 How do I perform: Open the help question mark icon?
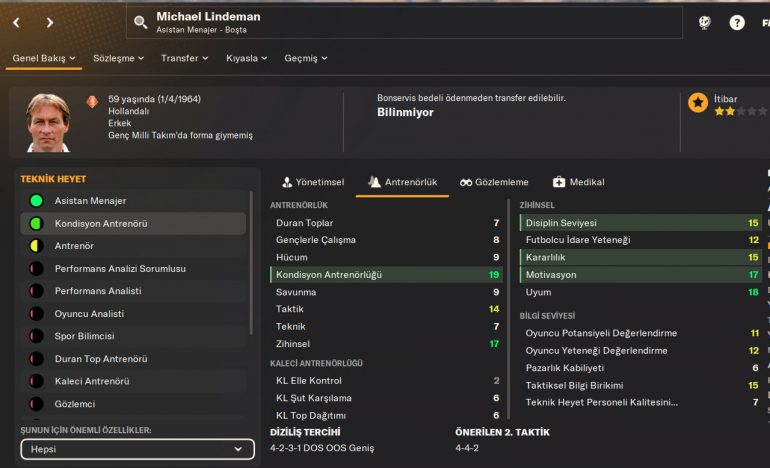[x=737, y=22]
